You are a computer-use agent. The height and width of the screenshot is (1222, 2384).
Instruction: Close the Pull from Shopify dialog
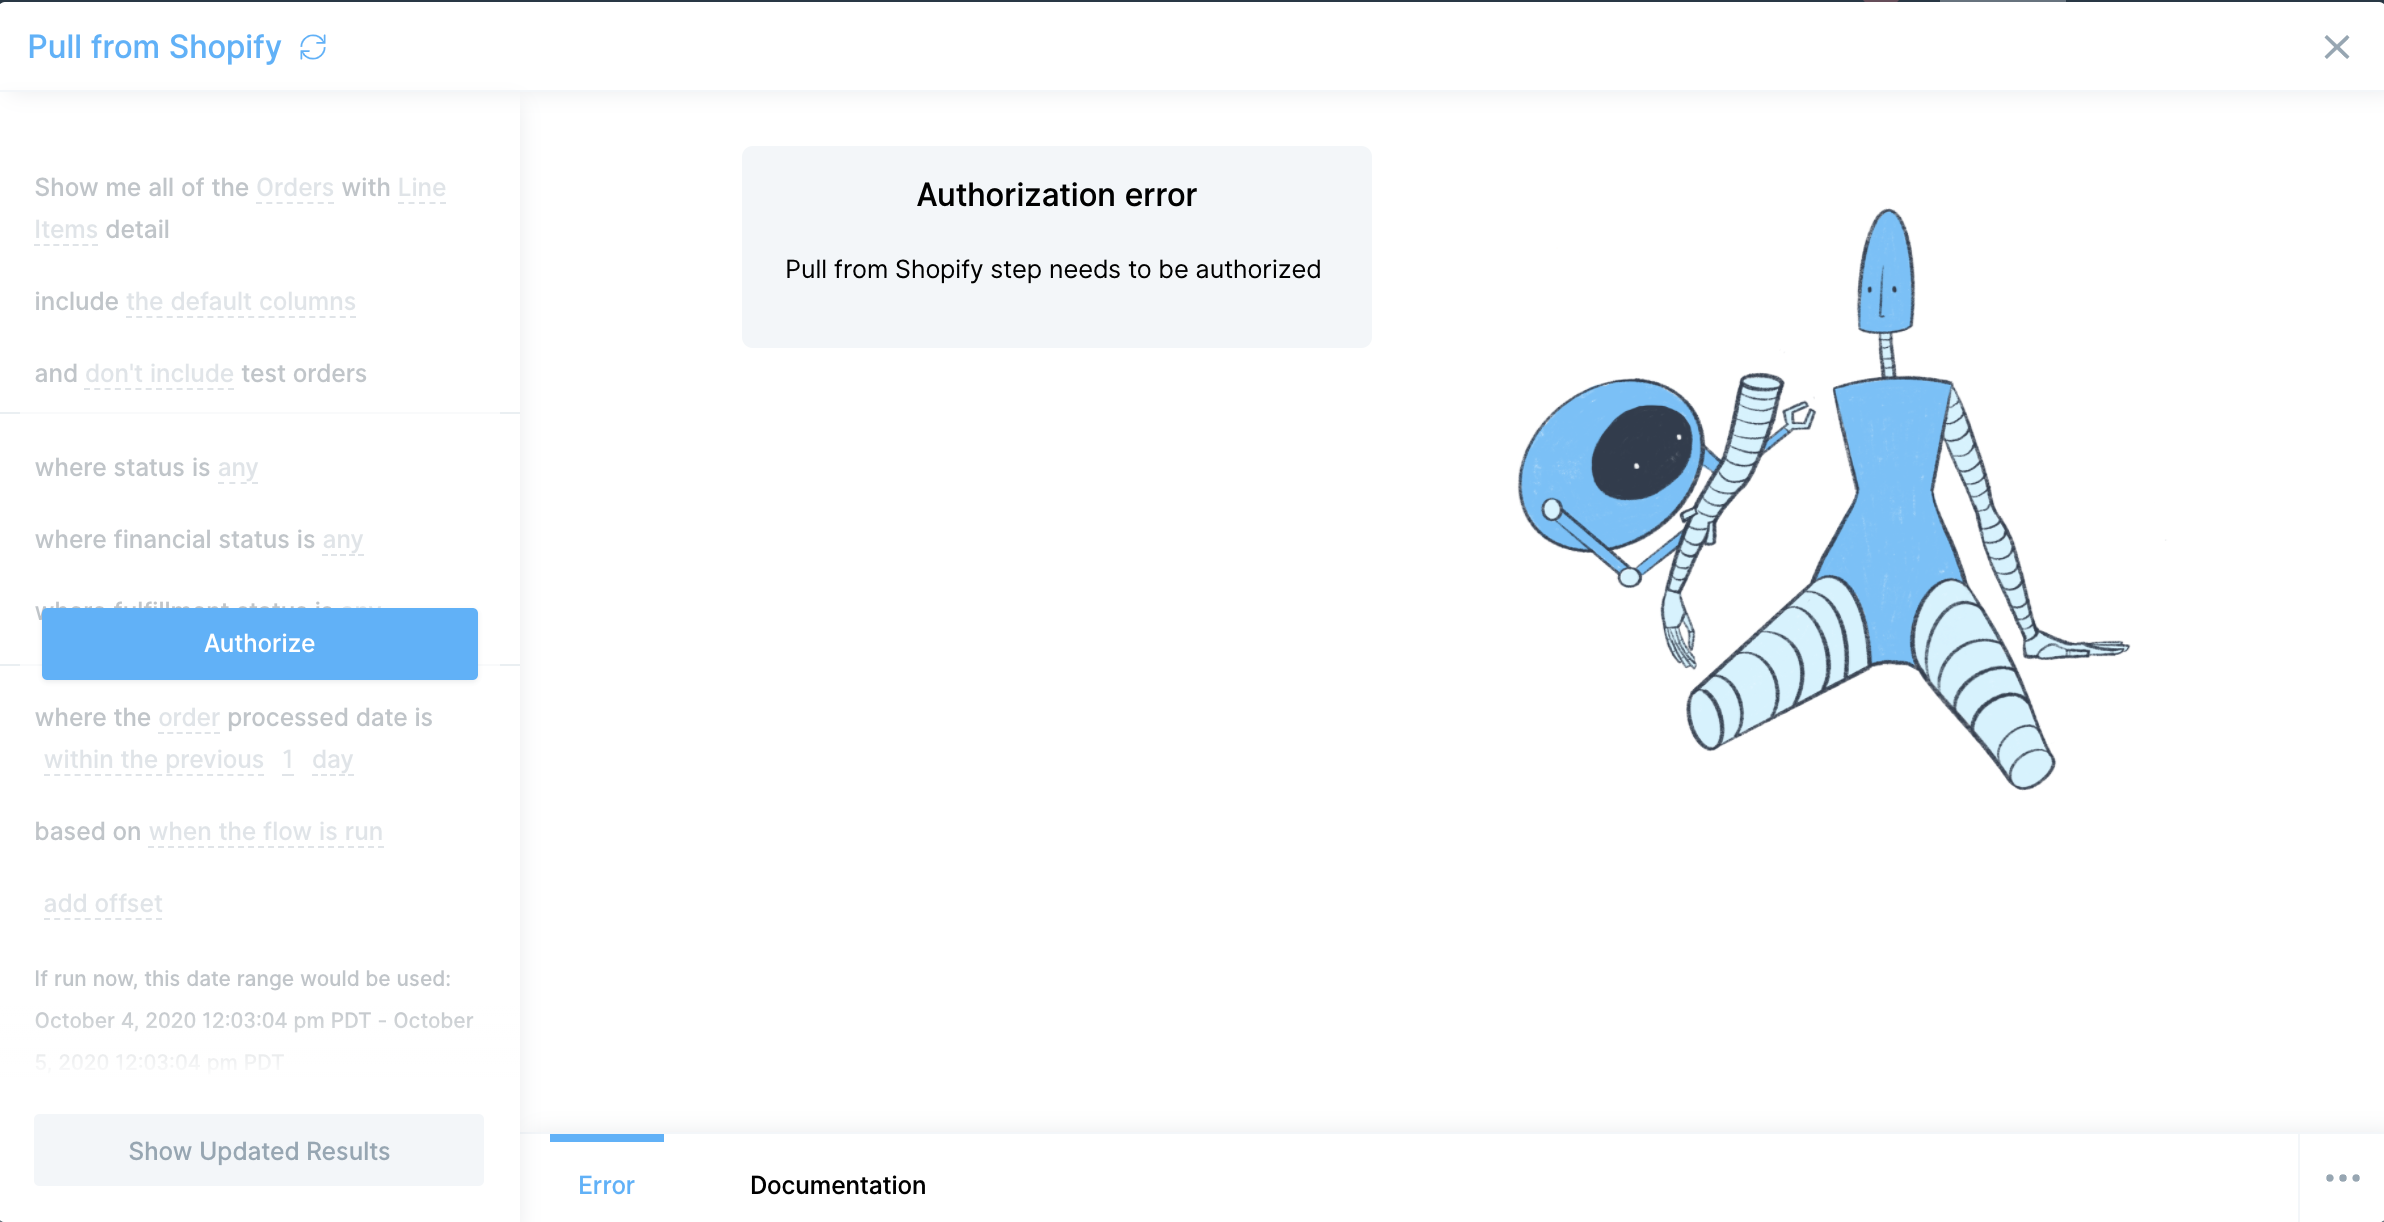2336,47
